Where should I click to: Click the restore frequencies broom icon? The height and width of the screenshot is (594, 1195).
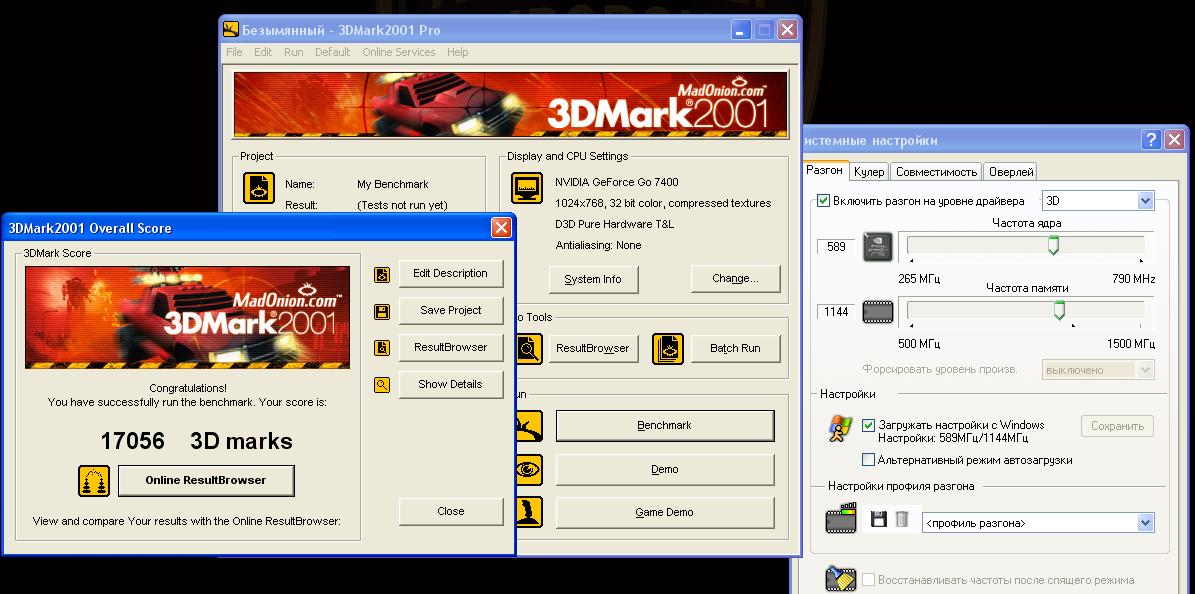[841, 579]
